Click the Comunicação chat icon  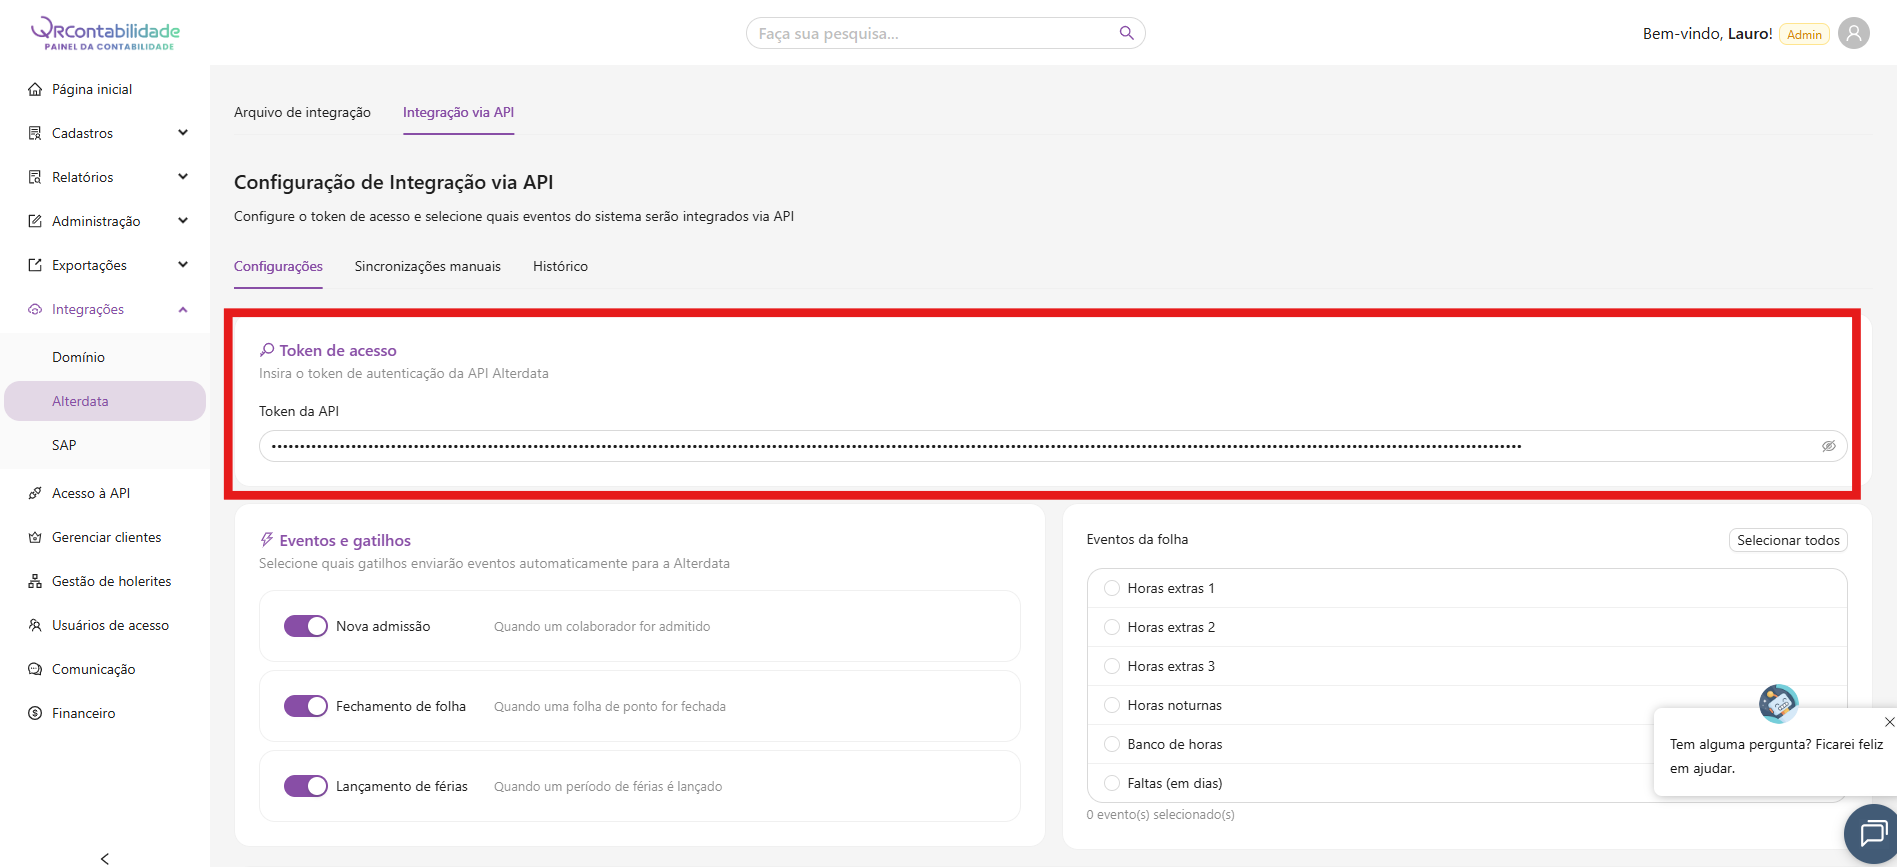(x=35, y=669)
